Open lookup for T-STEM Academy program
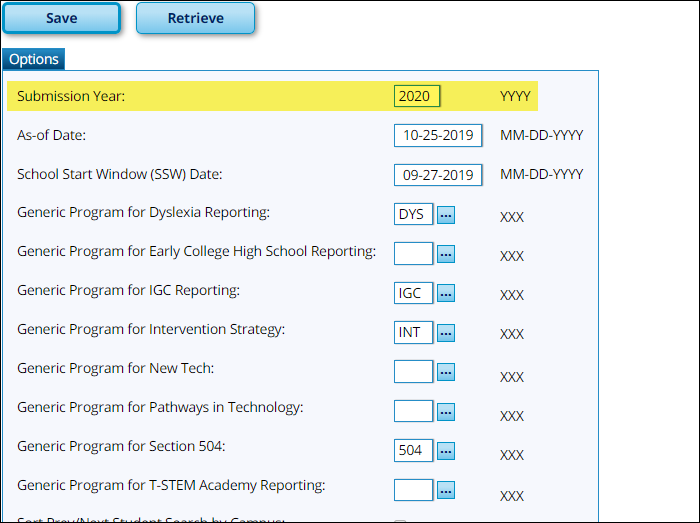Screen dimensions: 700x523 446,490
